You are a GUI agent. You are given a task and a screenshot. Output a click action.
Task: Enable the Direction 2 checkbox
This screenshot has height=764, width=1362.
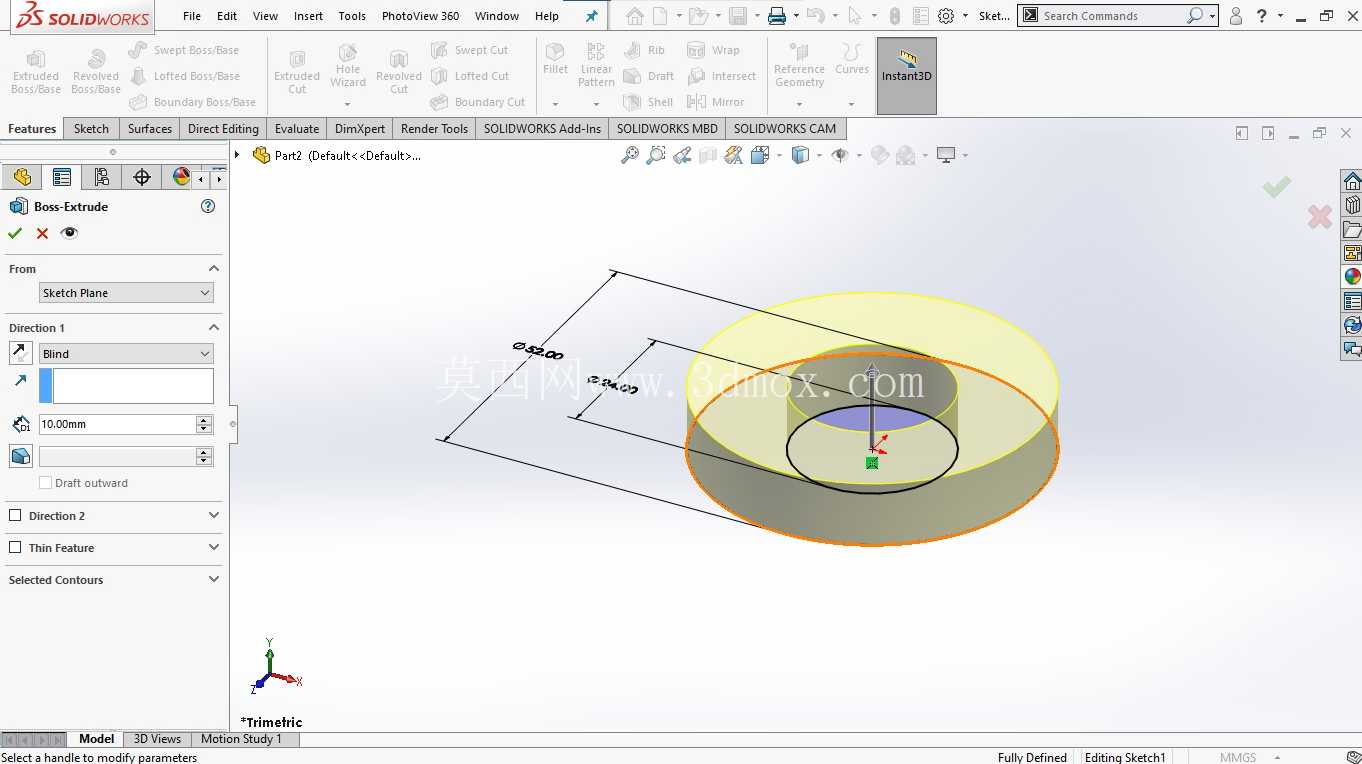[15, 516]
